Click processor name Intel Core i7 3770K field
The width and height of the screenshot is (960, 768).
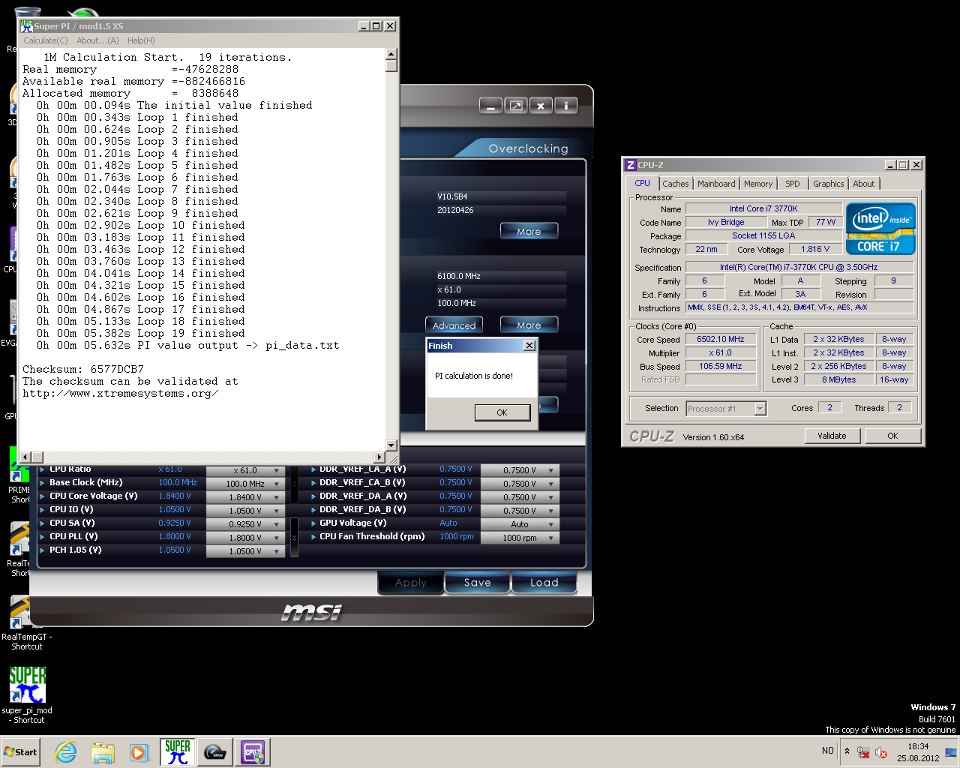[763, 209]
